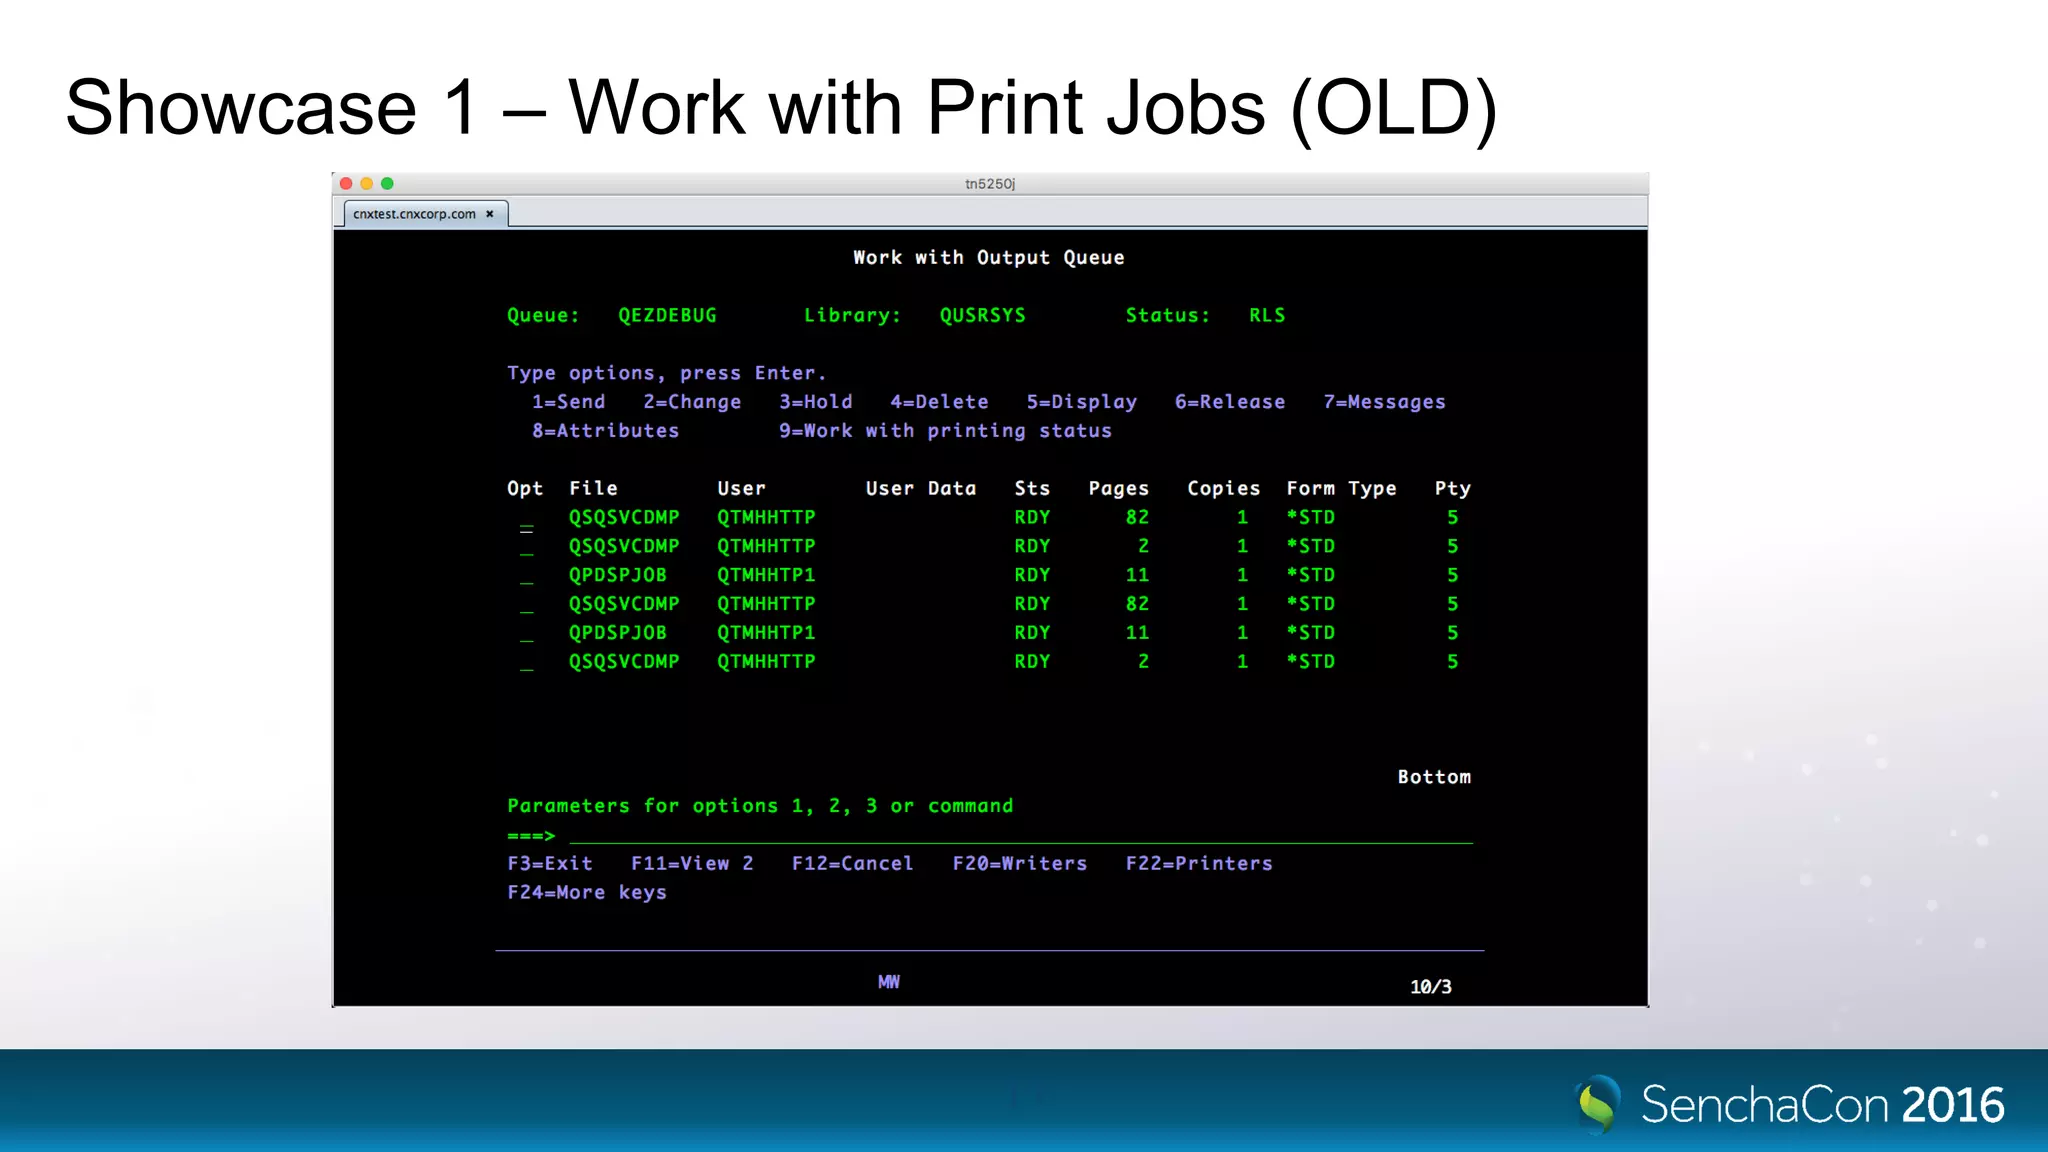Click the 8=Attributes option text

[x=606, y=431]
